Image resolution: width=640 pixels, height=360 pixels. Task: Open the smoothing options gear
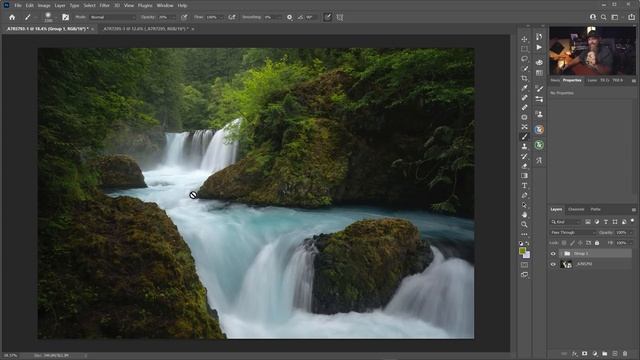click(289, 17)
